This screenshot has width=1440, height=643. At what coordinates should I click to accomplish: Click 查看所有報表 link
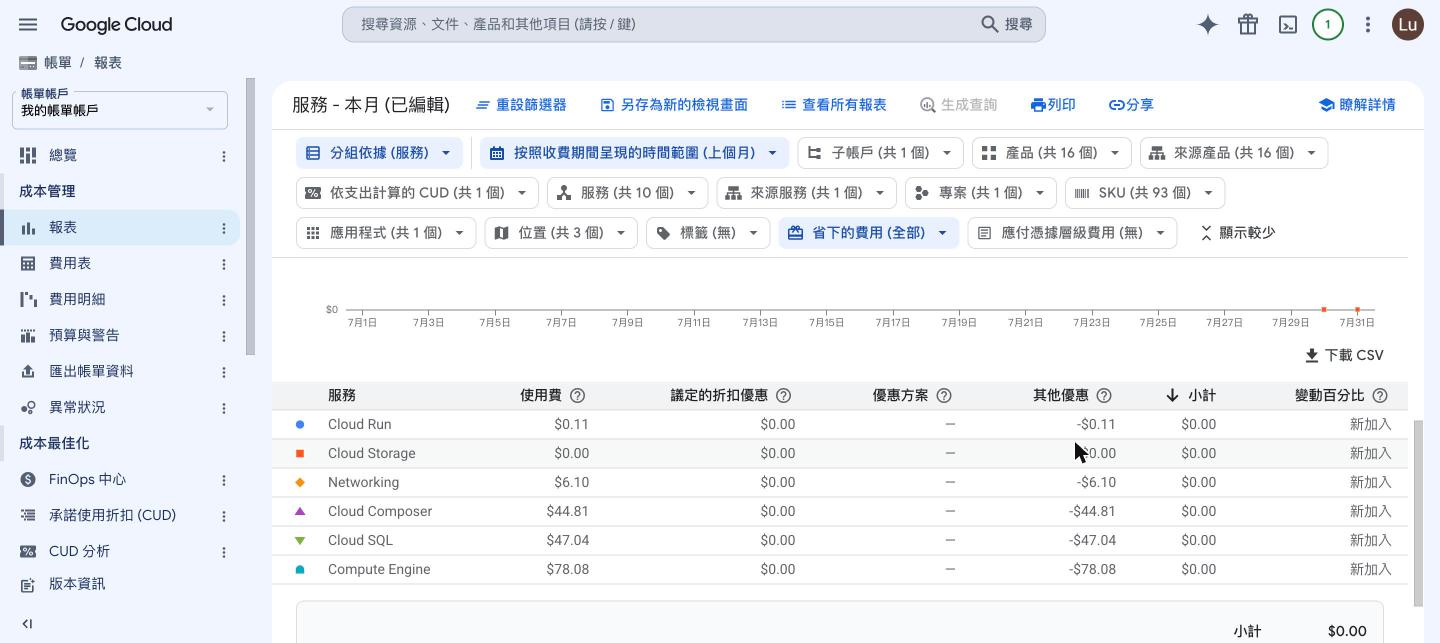pyautogui.click(x=834, y=105)
